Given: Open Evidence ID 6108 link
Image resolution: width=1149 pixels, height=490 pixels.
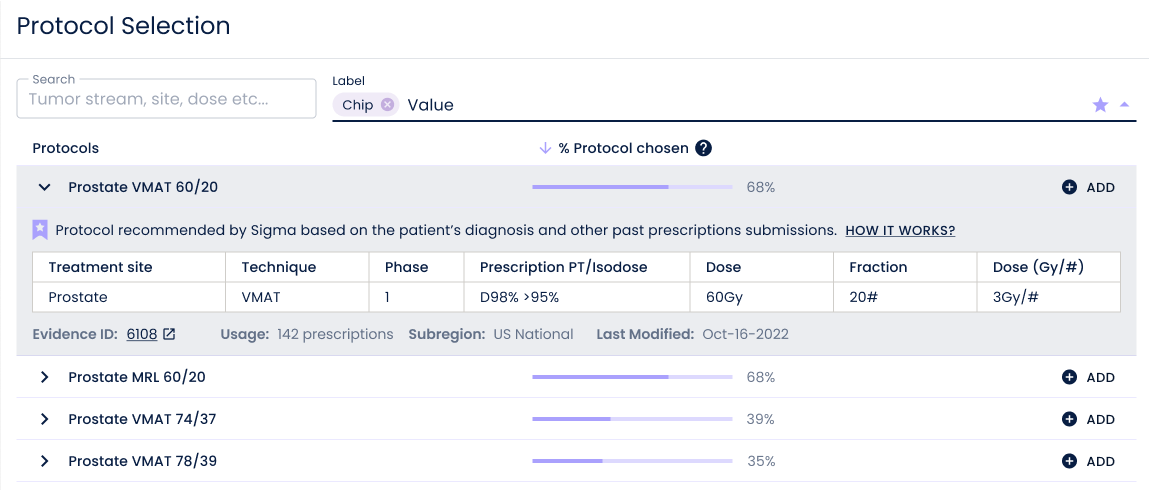Looking at the screenshot, I should pos(142,334).
